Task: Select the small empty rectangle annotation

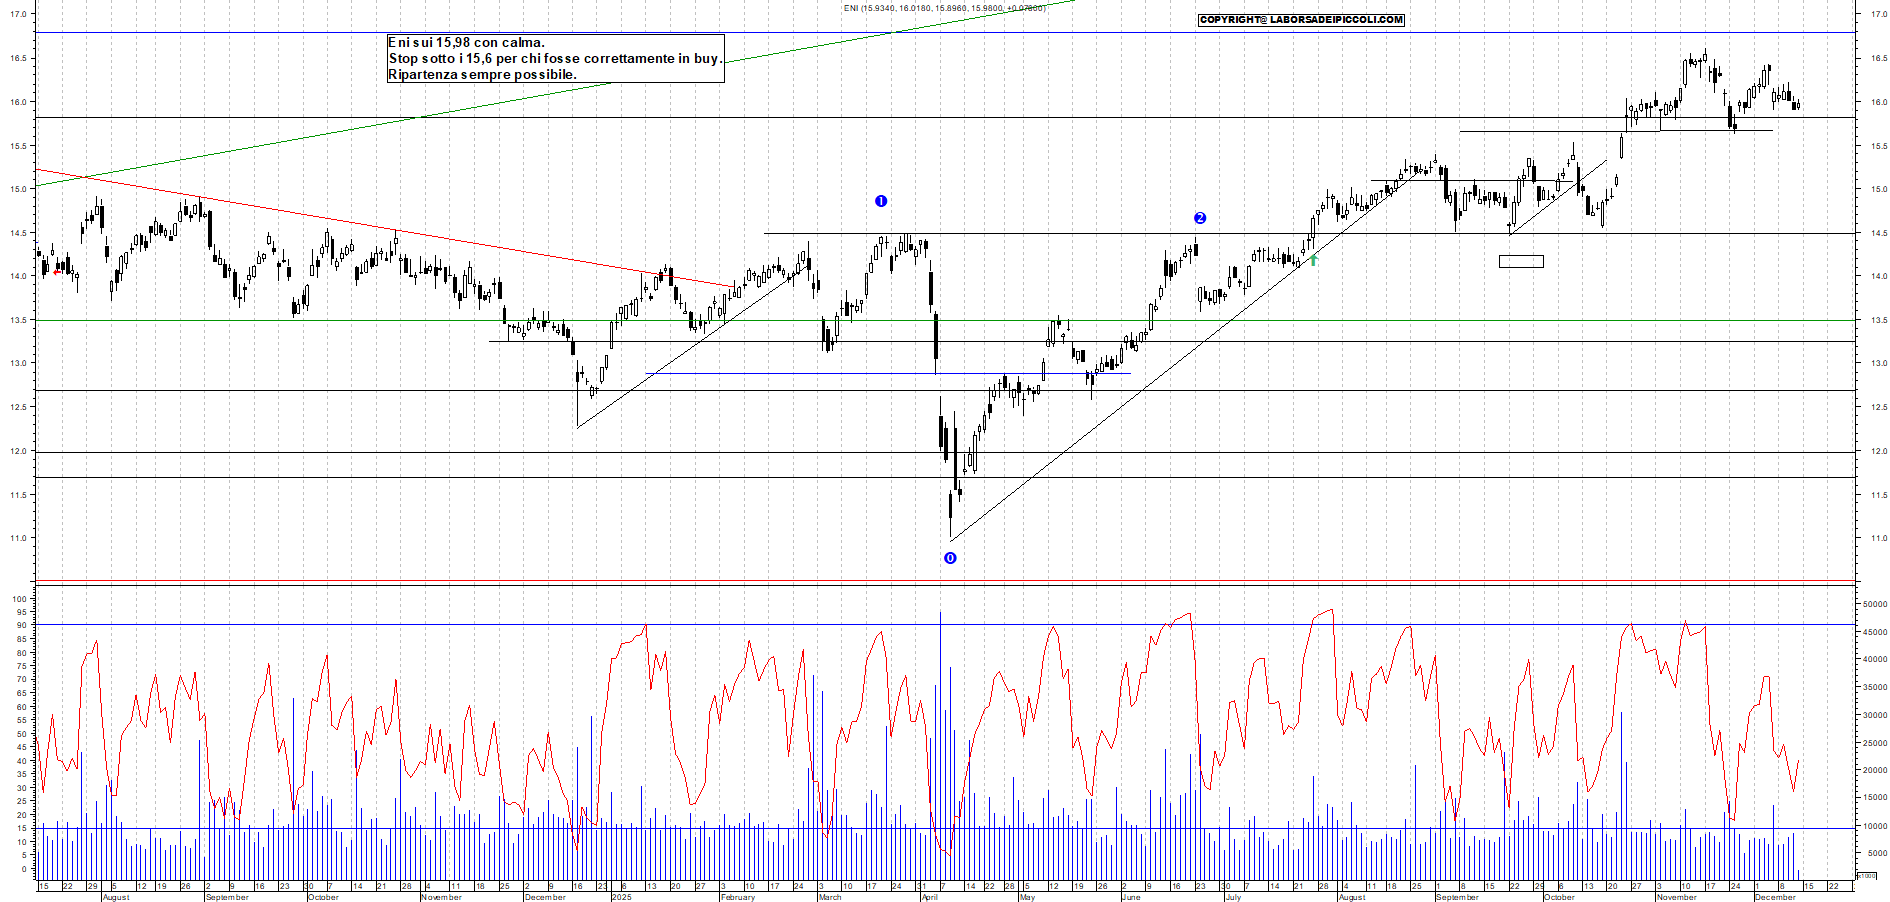Action: point(1521,261)
